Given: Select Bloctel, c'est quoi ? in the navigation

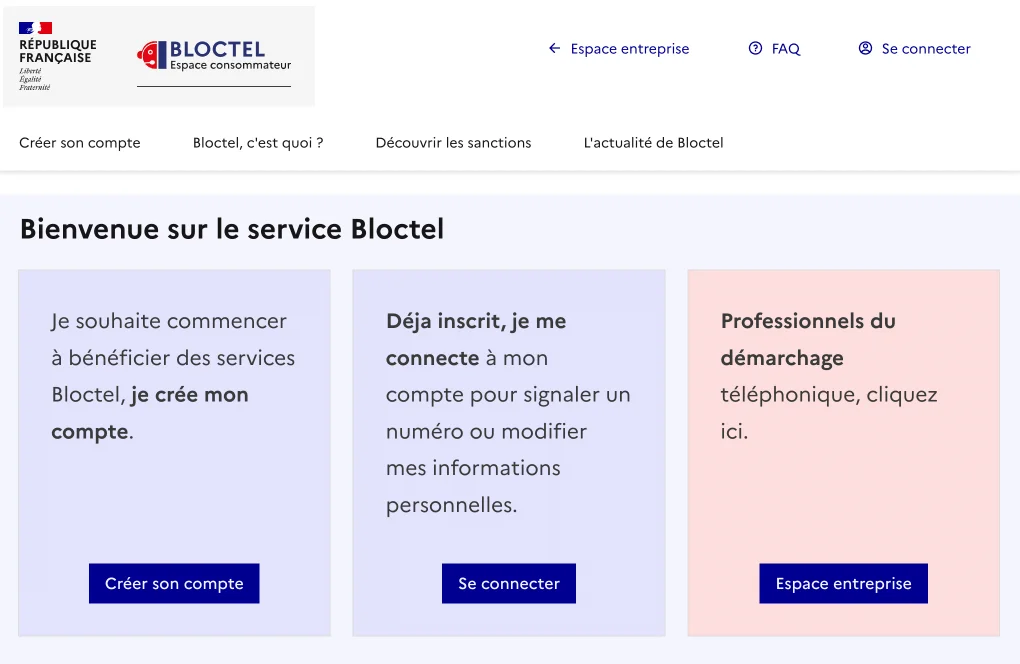Looking at the screenshot, I should (257, 142).
